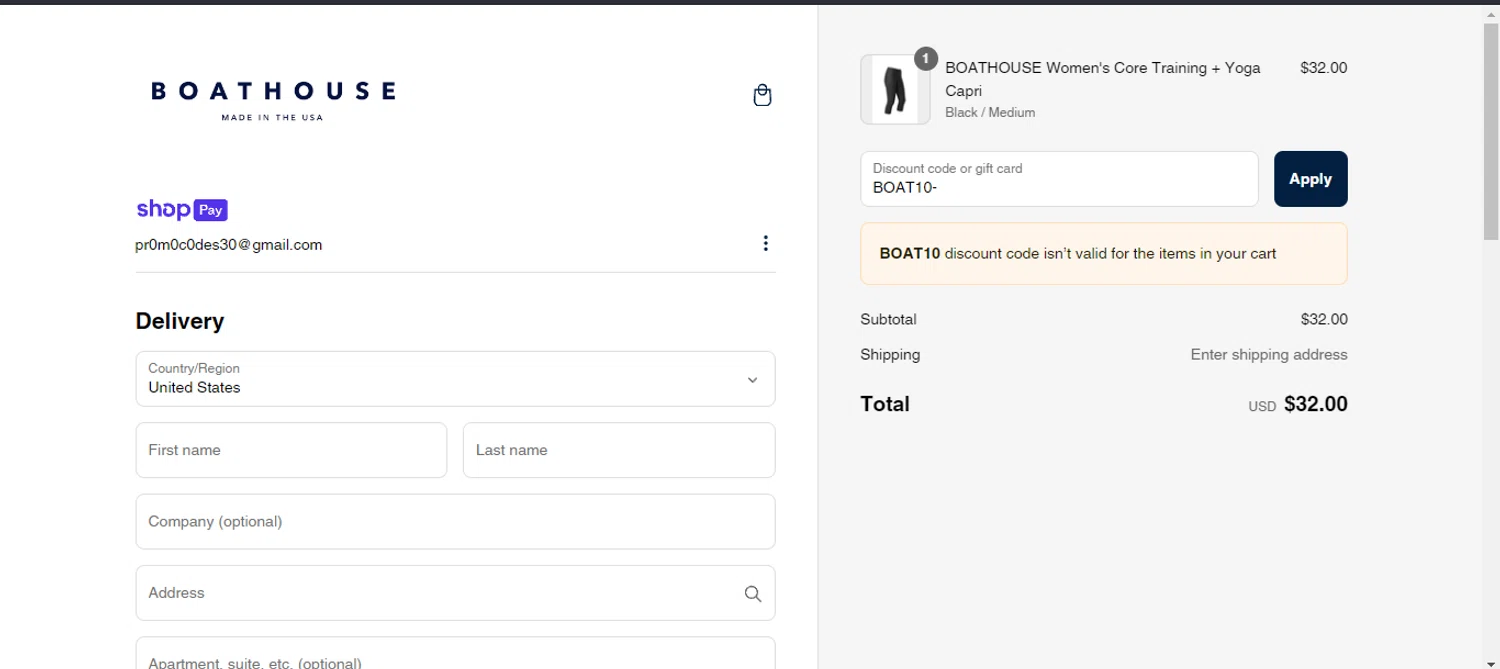The image size is (1500, 669).
Task: Click the Last name field
Action: (619, 450)
